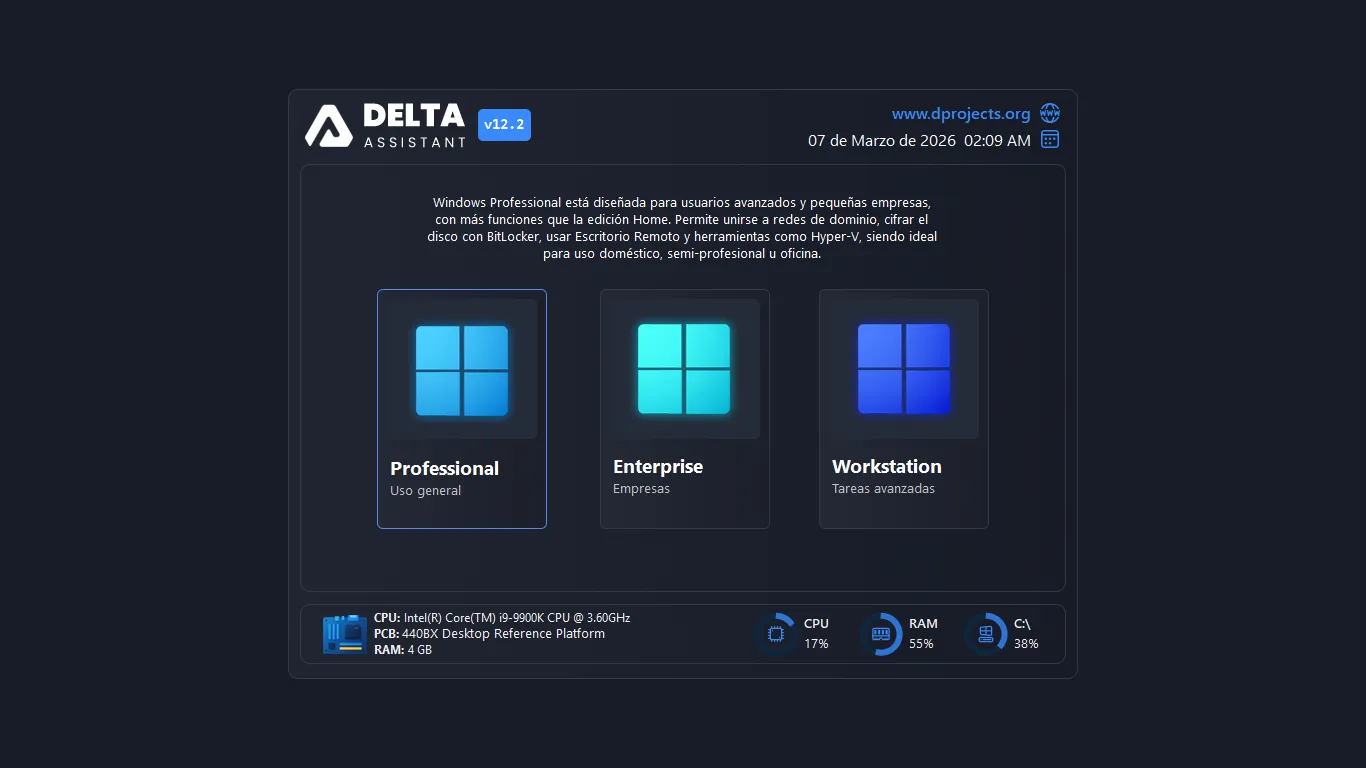
Task: Click the CPU chip usage gauge icon
Action: 775,634
